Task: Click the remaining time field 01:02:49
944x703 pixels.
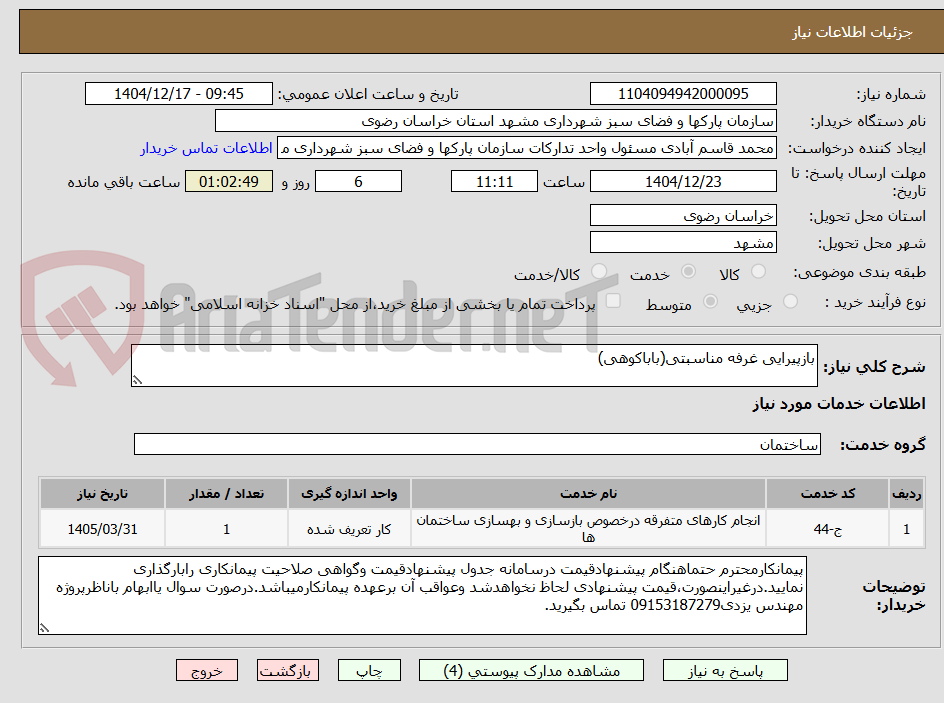Action: 229,181
